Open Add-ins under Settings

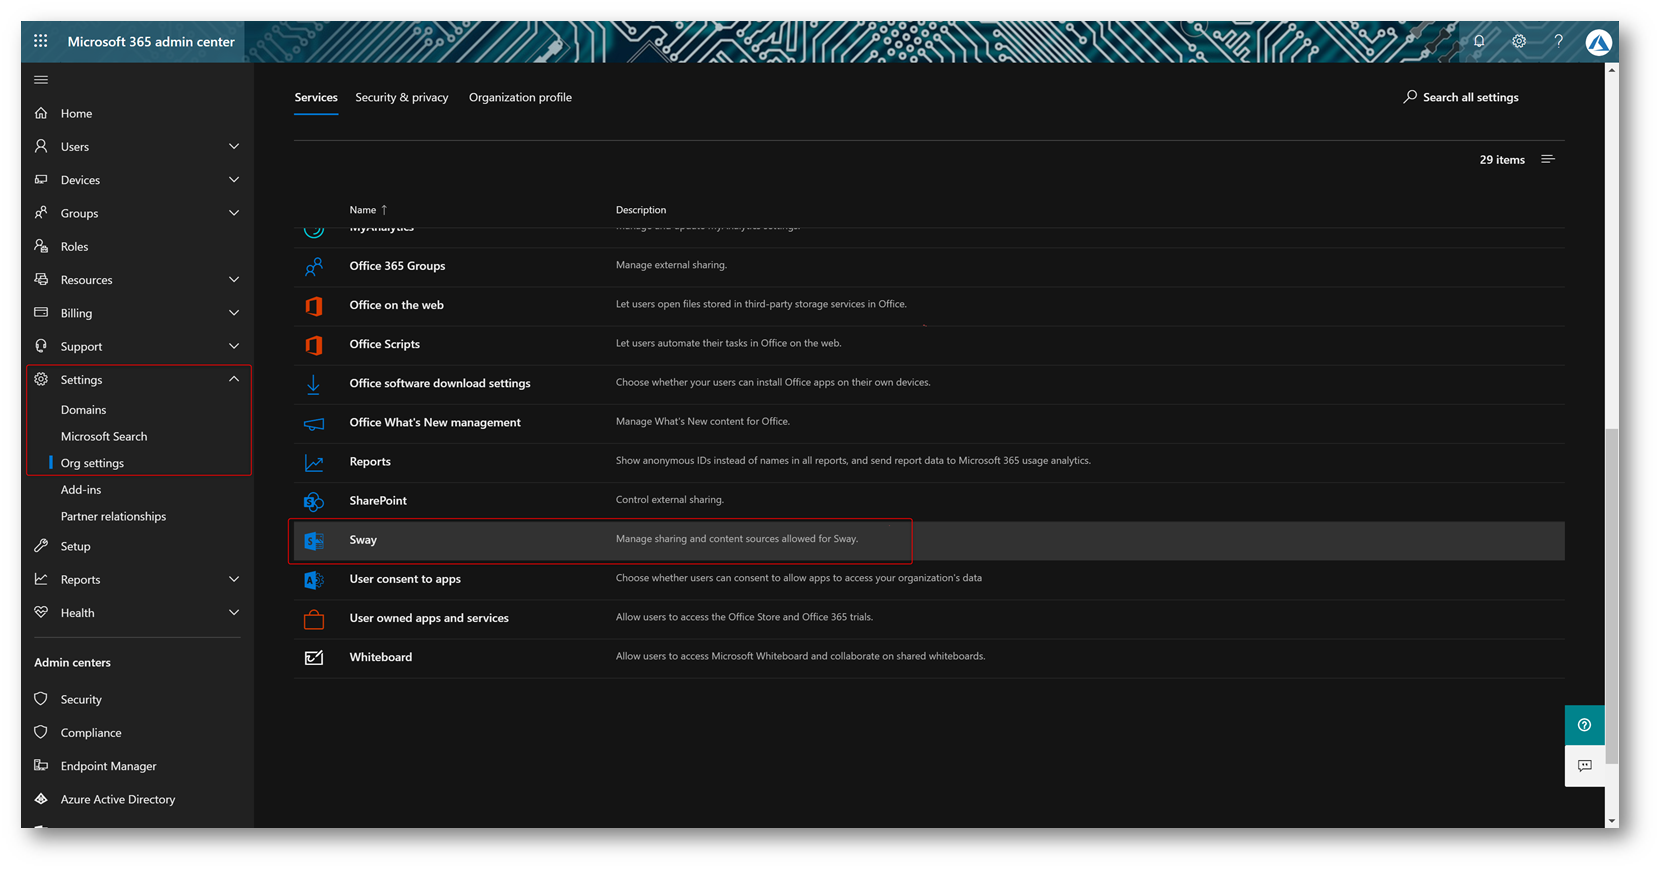coord(81,490)
